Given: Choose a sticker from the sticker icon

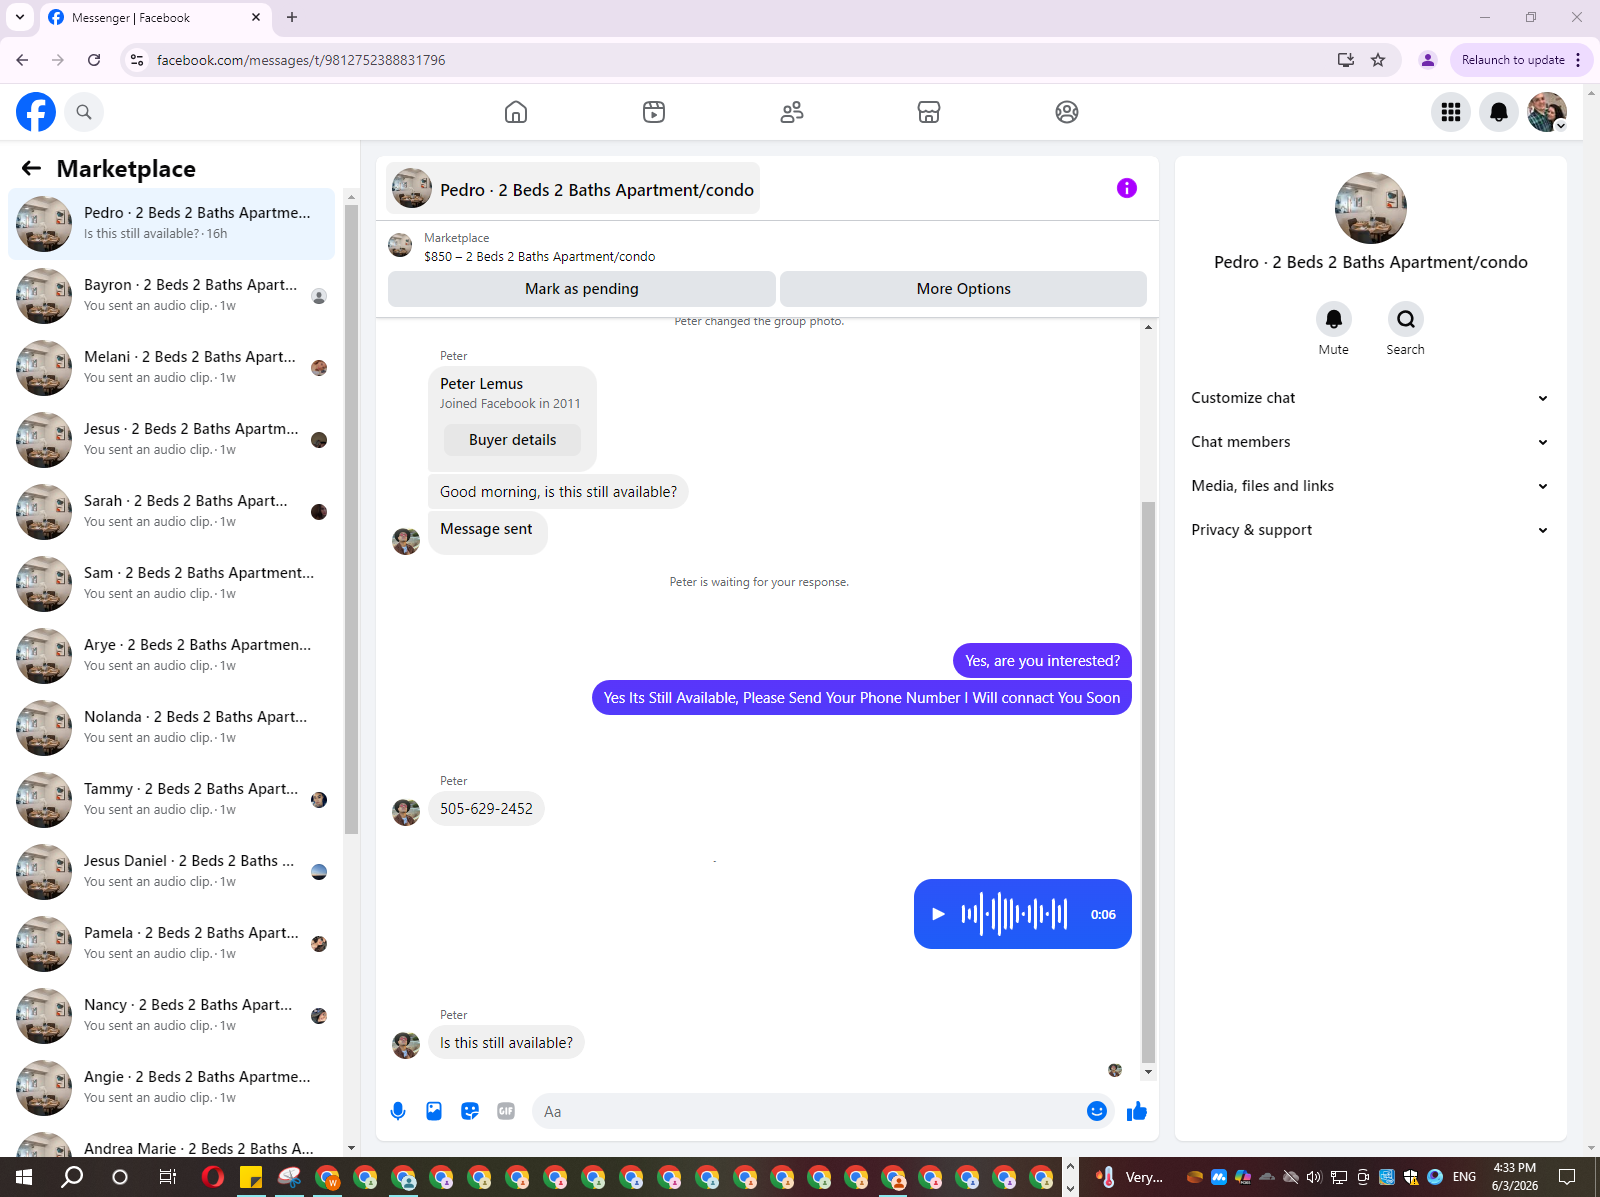Looking at the screenshot, I should pos(470,1111).
